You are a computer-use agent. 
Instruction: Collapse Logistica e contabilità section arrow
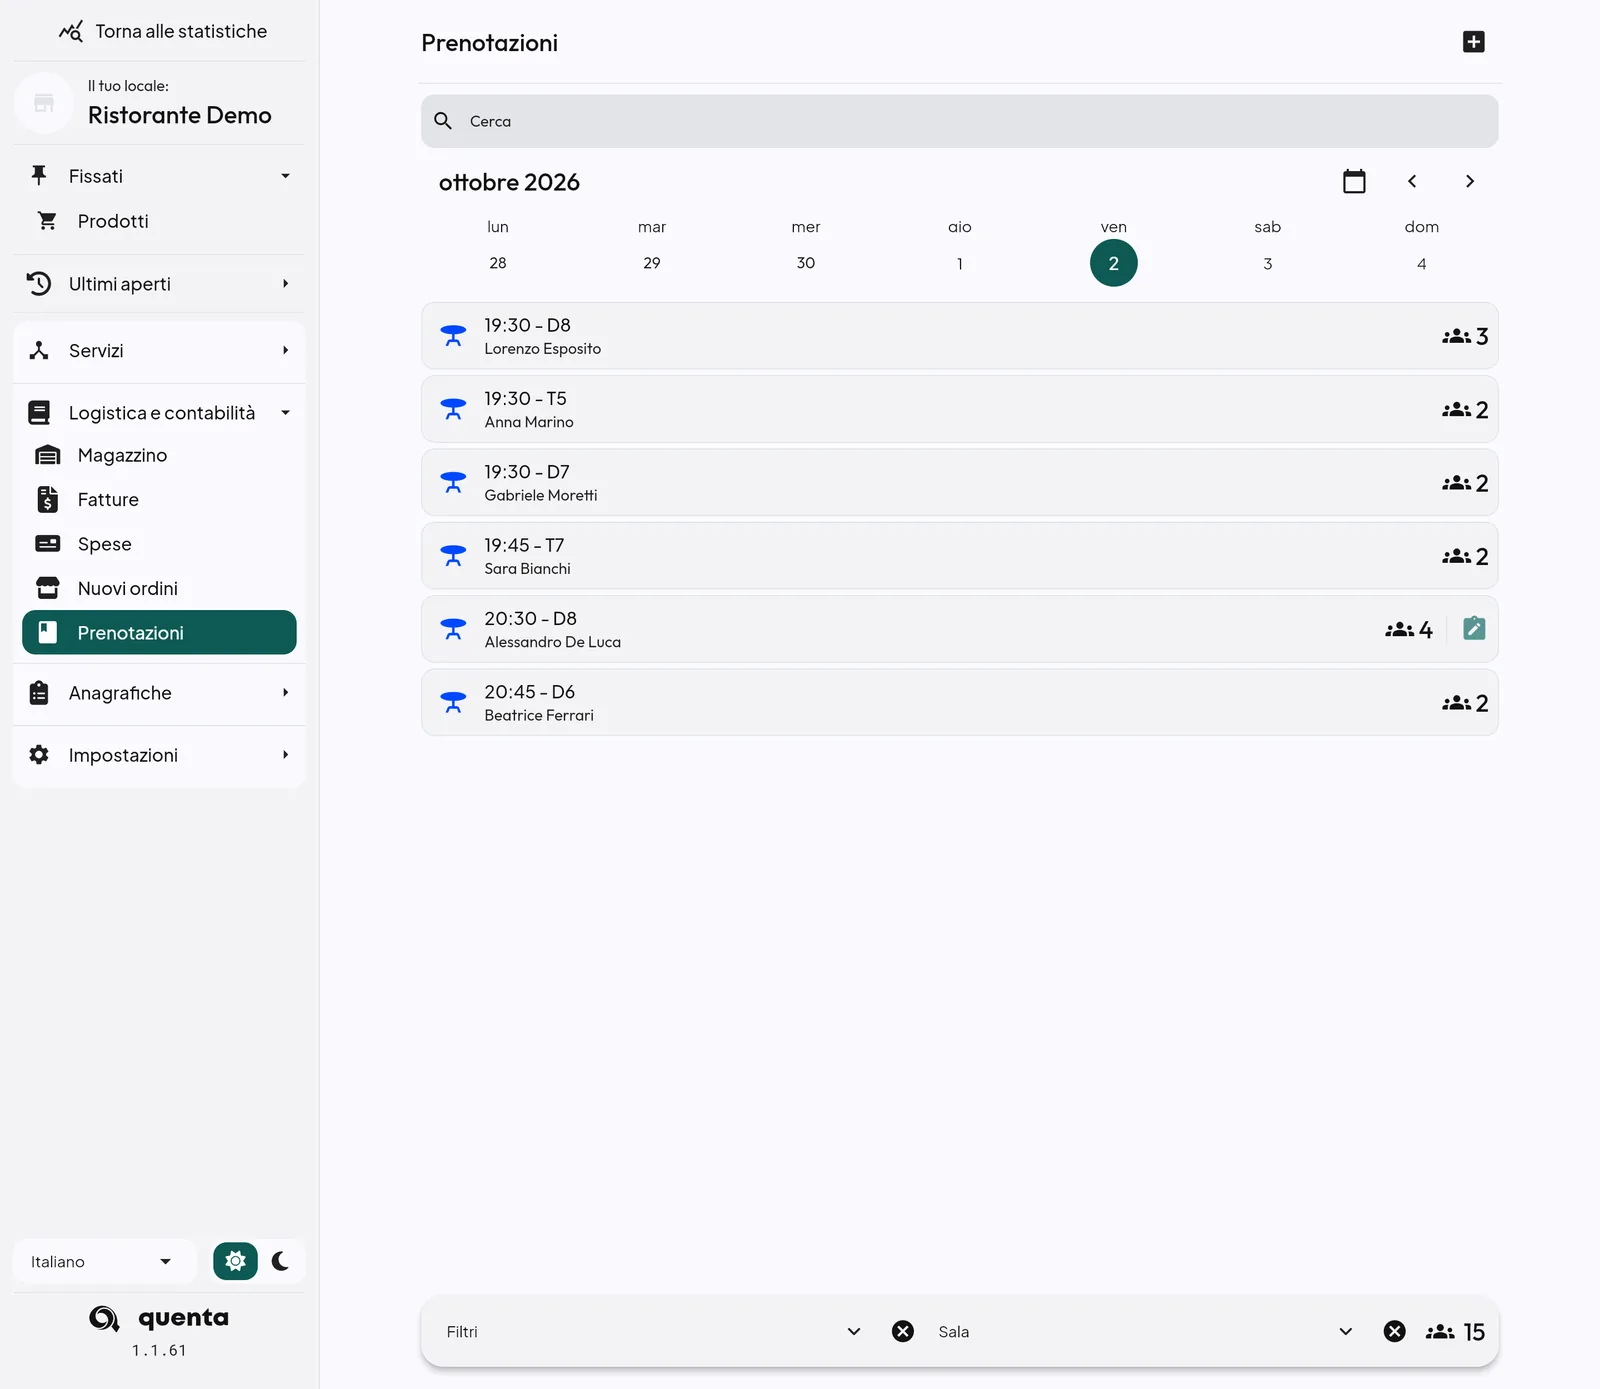pyautogui.click(x=285, y=413)
